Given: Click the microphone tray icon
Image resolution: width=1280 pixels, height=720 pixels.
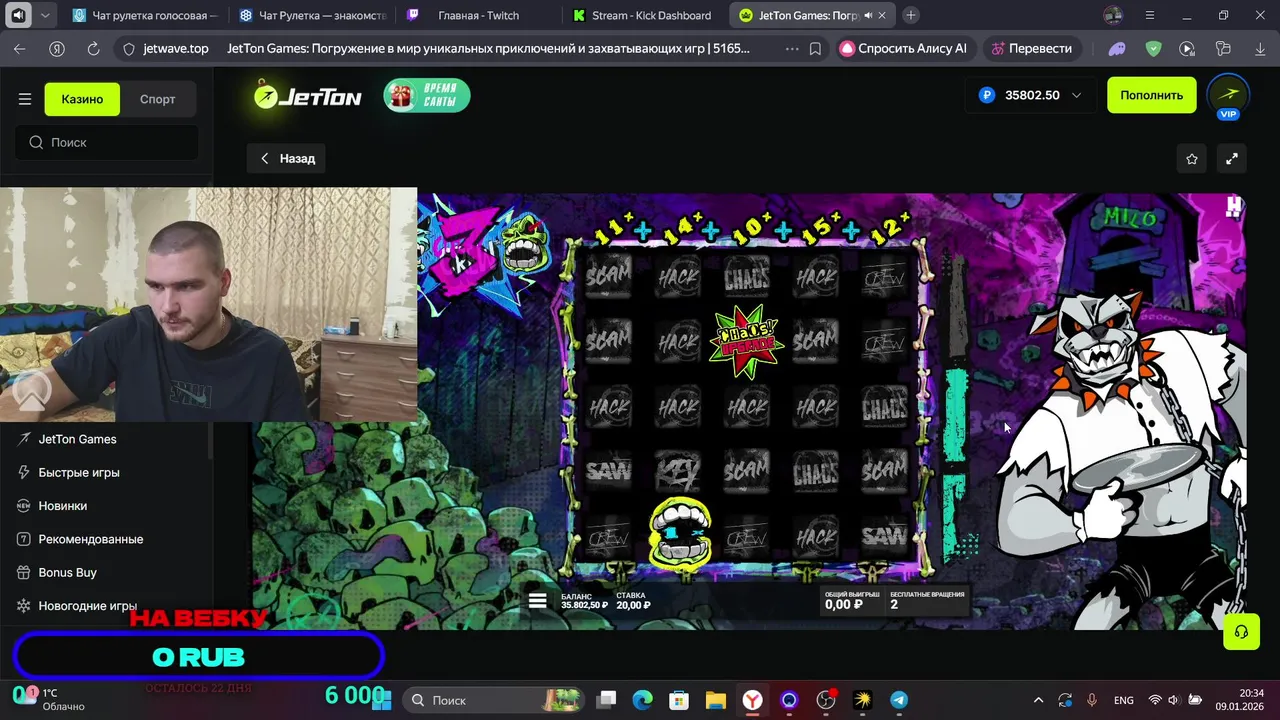Looking at the screenshot, I should point(1092,700).
